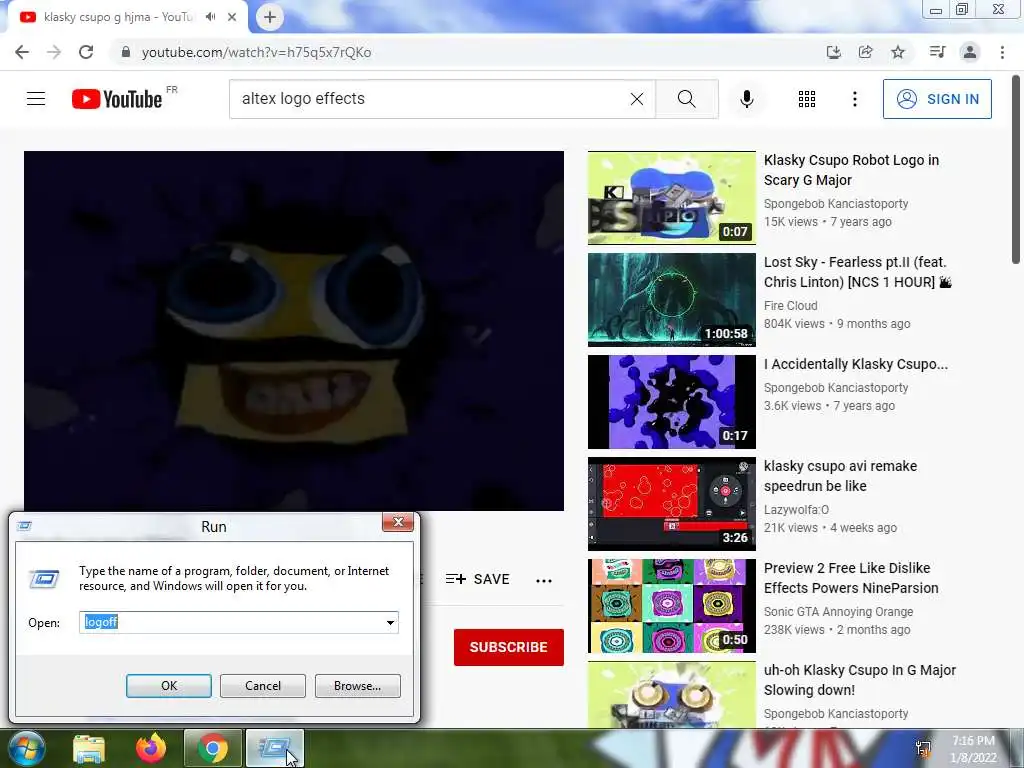Click the system tray network icon
The width and height of the screenshot is (1024, 768).
[923, 748]
